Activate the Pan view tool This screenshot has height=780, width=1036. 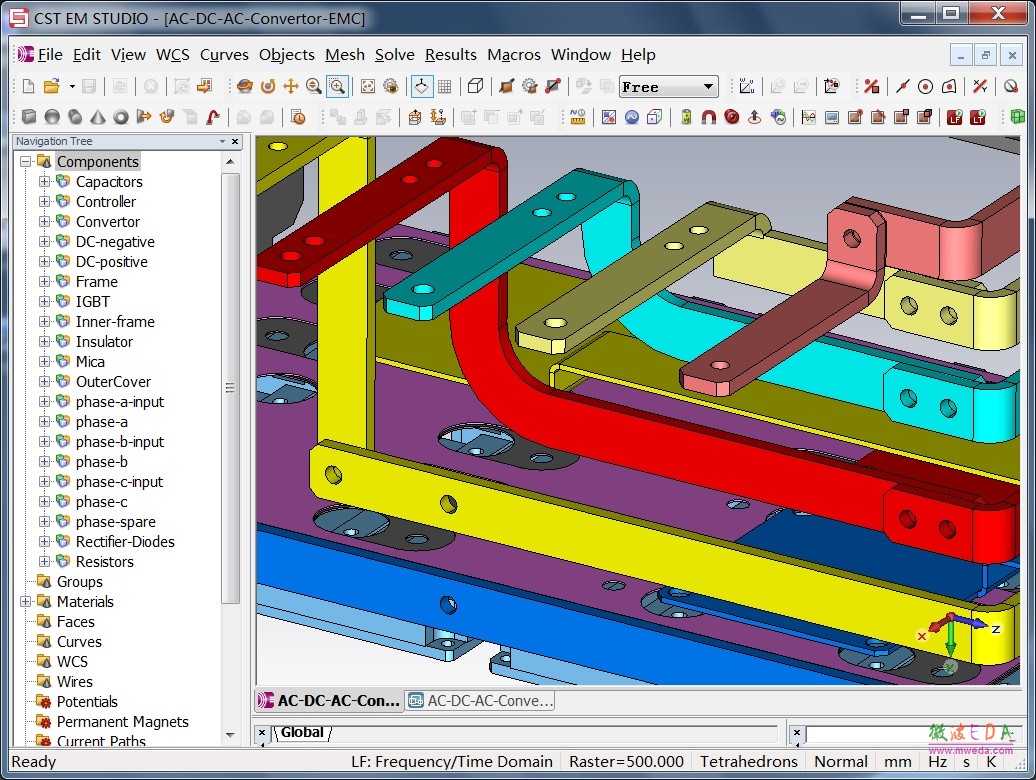[x=291, y=86]
